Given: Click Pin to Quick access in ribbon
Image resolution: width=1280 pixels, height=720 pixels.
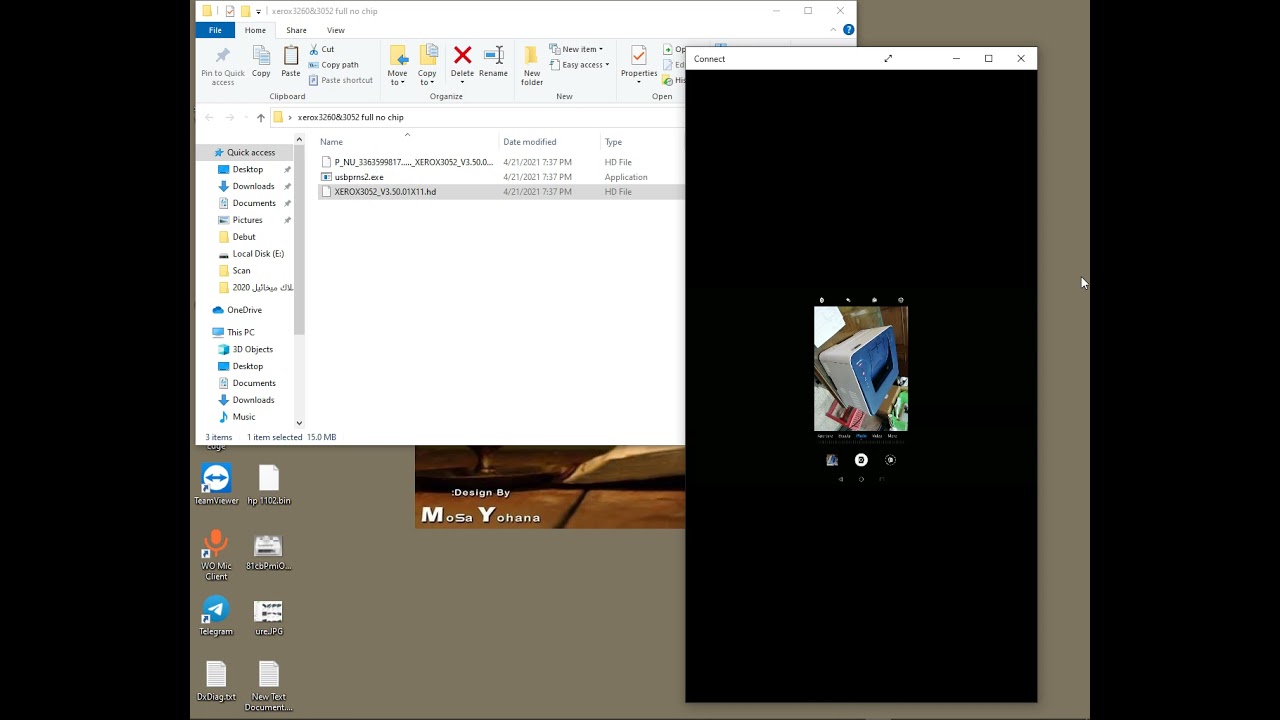Looking at the screenshot, I should (222, 65).
